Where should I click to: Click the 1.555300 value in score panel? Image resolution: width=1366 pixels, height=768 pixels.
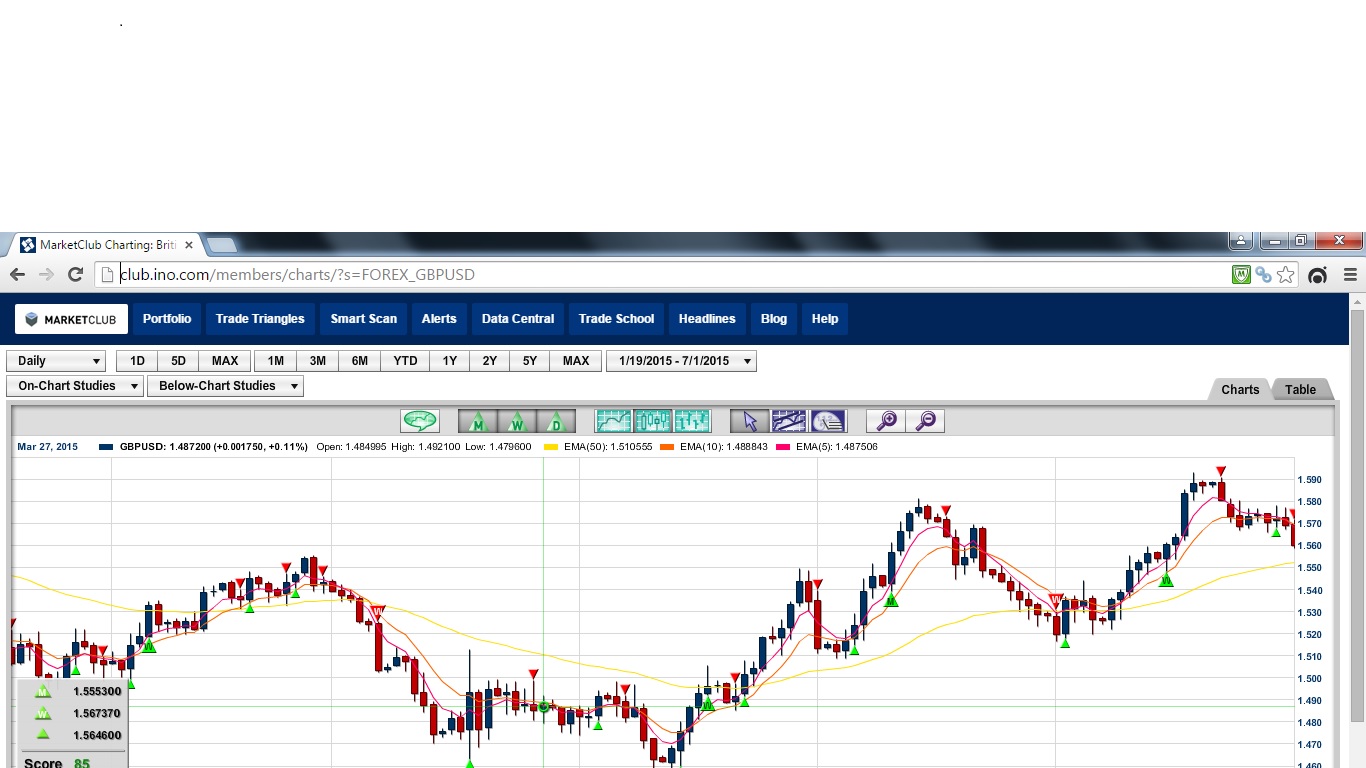[x=97, y=691]
